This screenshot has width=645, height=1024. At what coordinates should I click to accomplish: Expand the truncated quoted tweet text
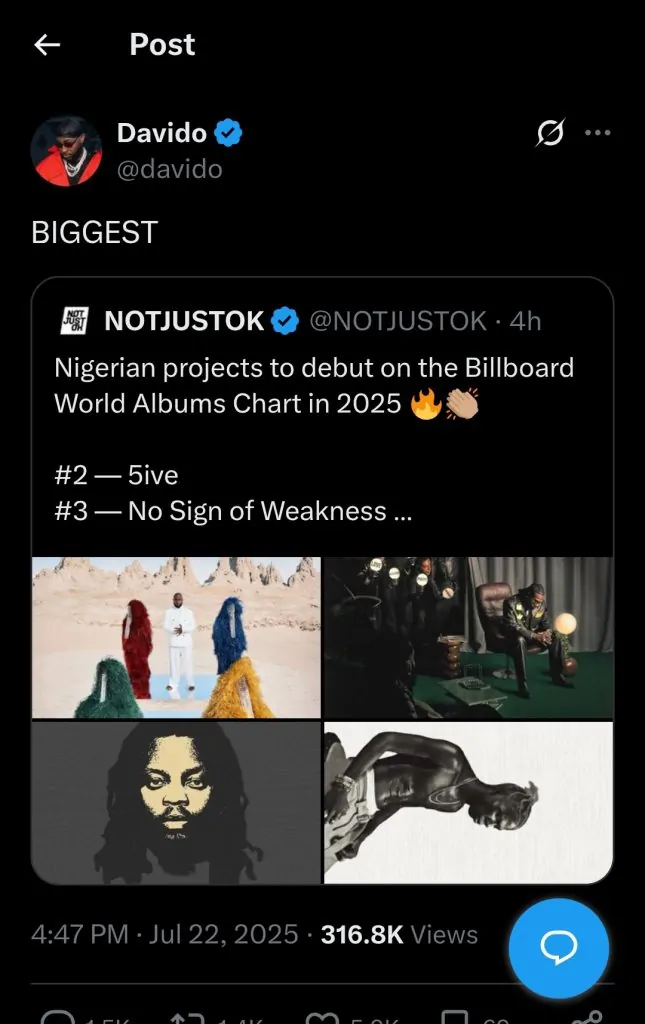point(402,511)
